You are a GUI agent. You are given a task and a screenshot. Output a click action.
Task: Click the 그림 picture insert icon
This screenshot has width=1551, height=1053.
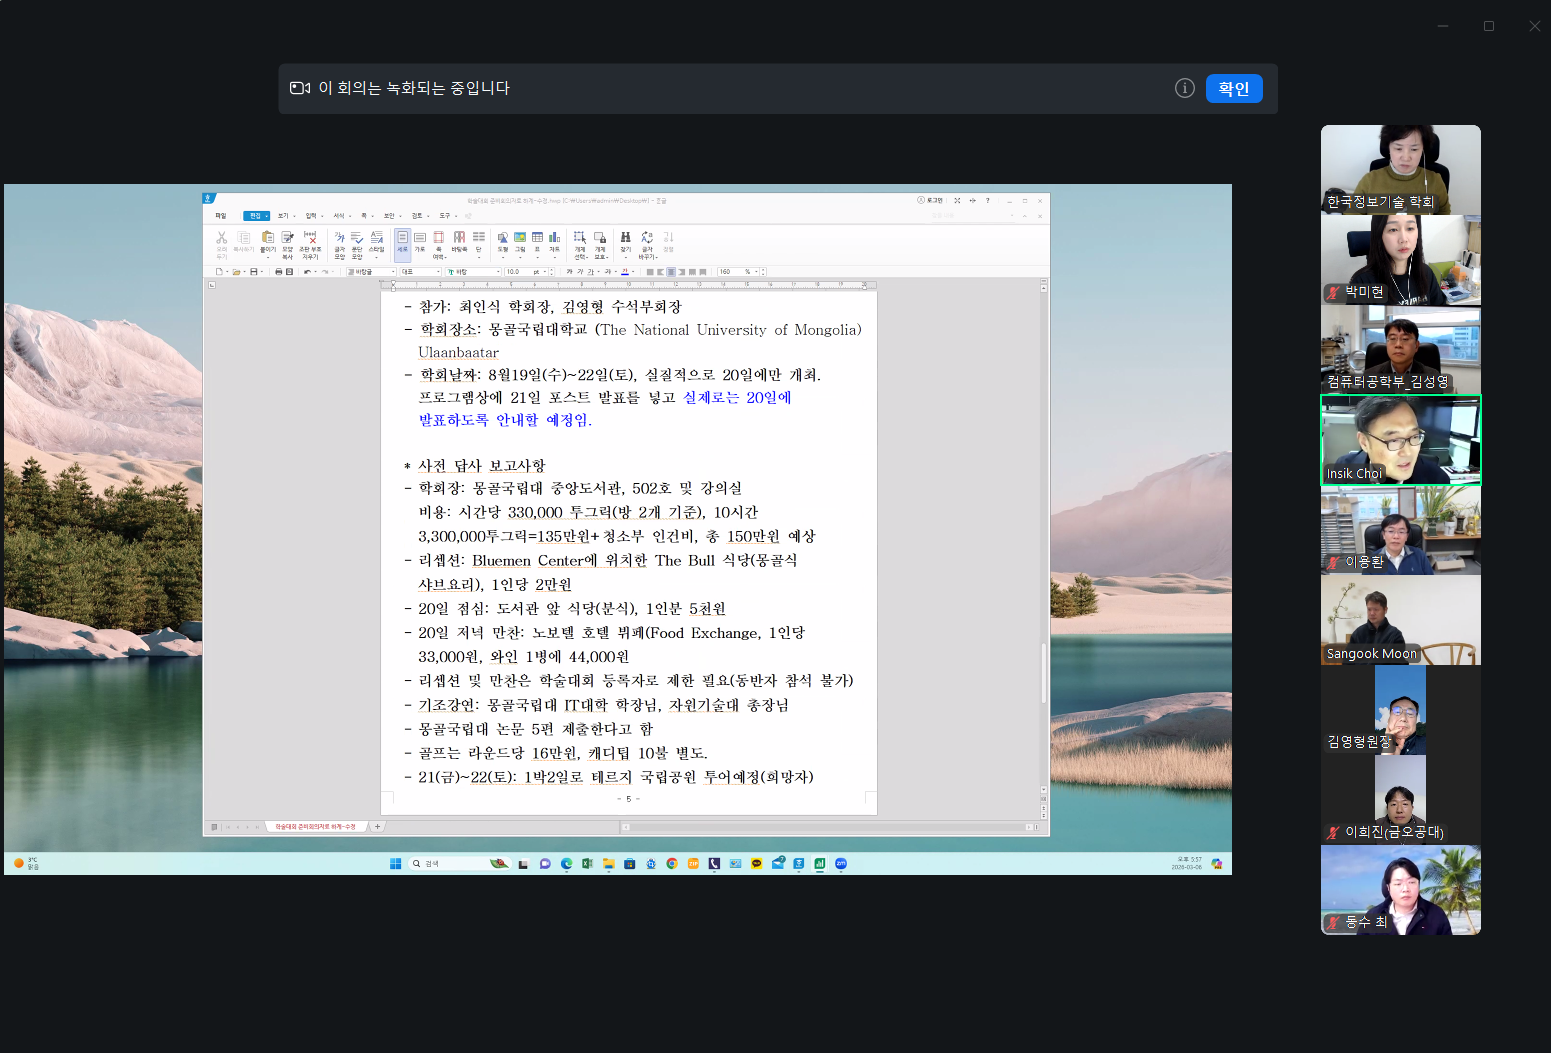point(520,238)
